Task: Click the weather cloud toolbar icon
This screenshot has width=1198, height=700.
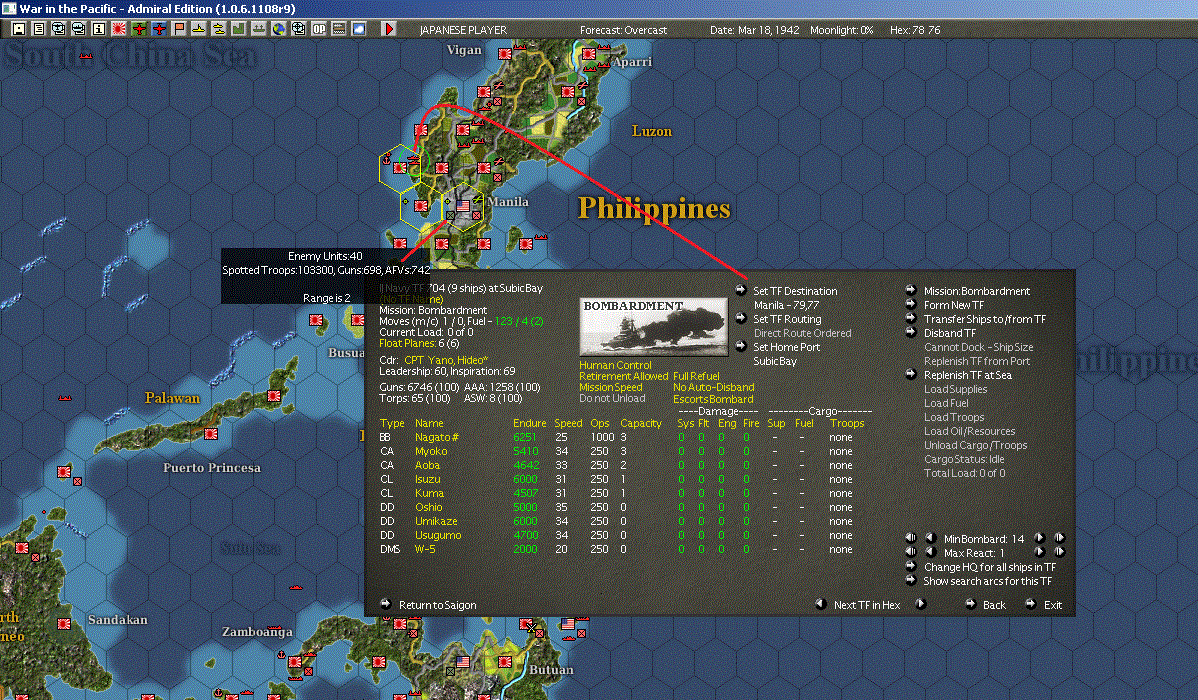Action: pyautogui.click(x=358, y=29)
